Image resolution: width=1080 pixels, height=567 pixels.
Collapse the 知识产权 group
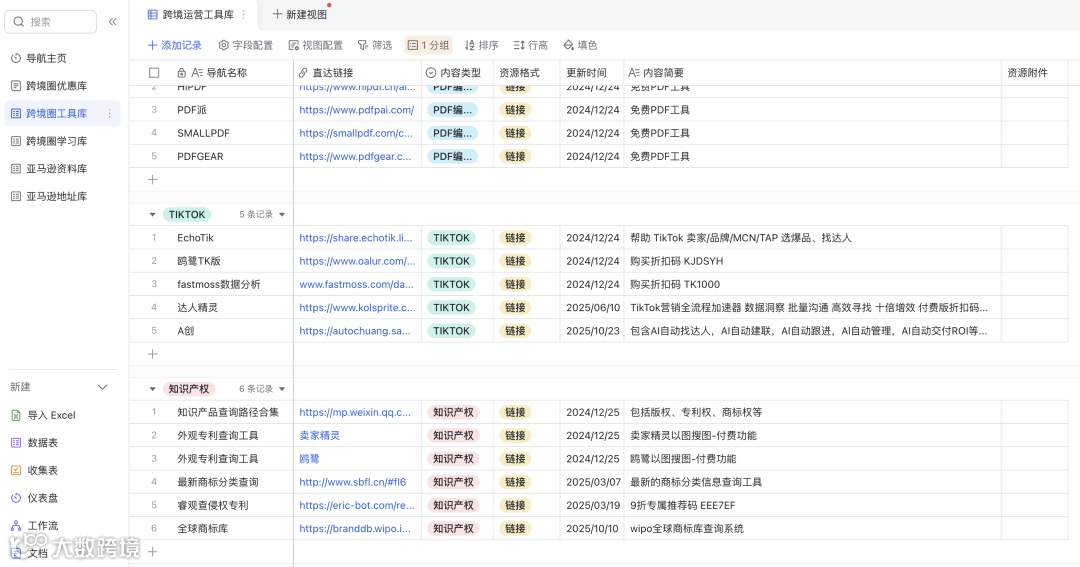tap(152, 389)
